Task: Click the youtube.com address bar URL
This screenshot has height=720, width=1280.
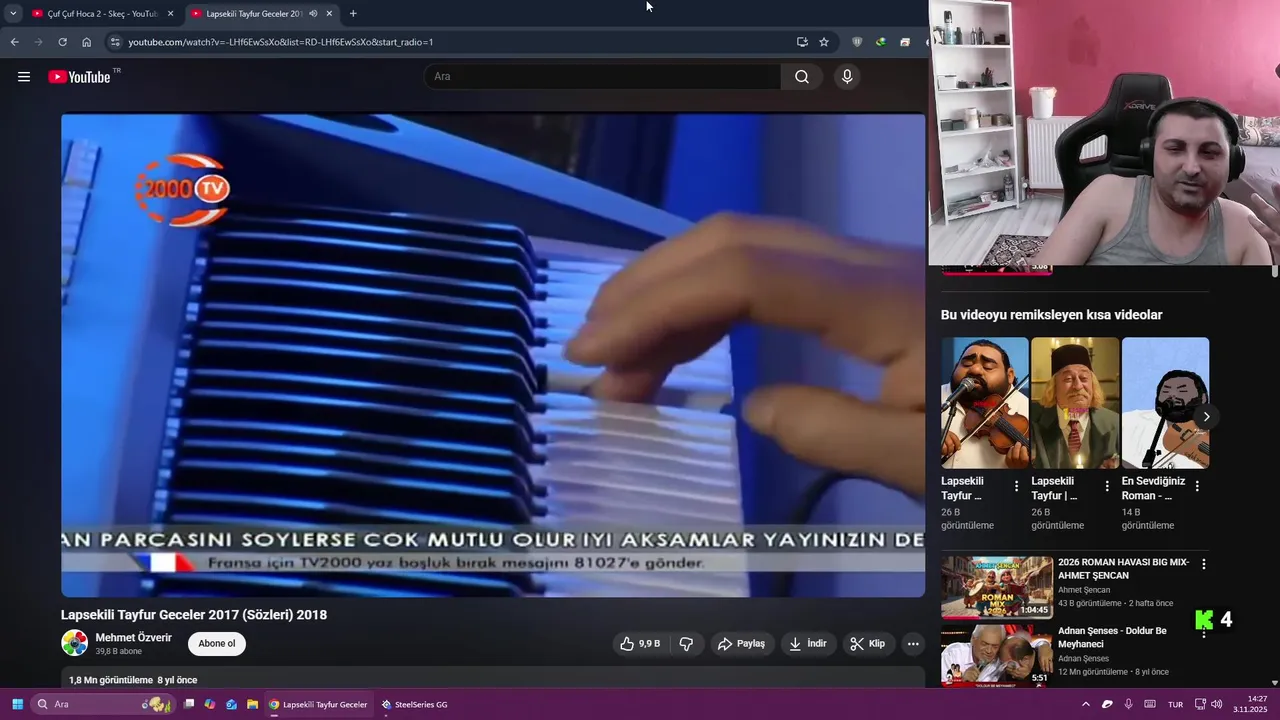Action: point(280,42)
